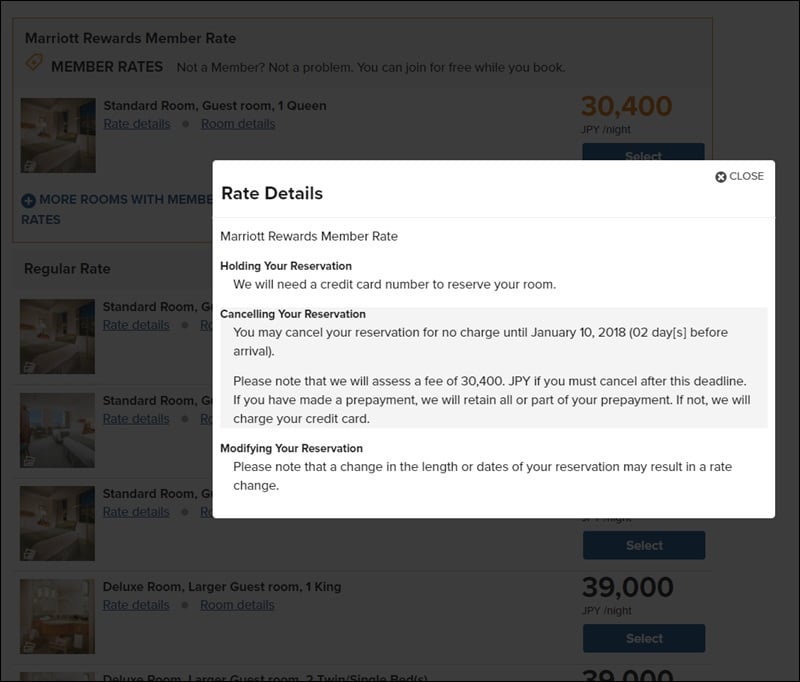
Task: Open Room details for Deluxe Room 1 King
Action: [237, 605]
